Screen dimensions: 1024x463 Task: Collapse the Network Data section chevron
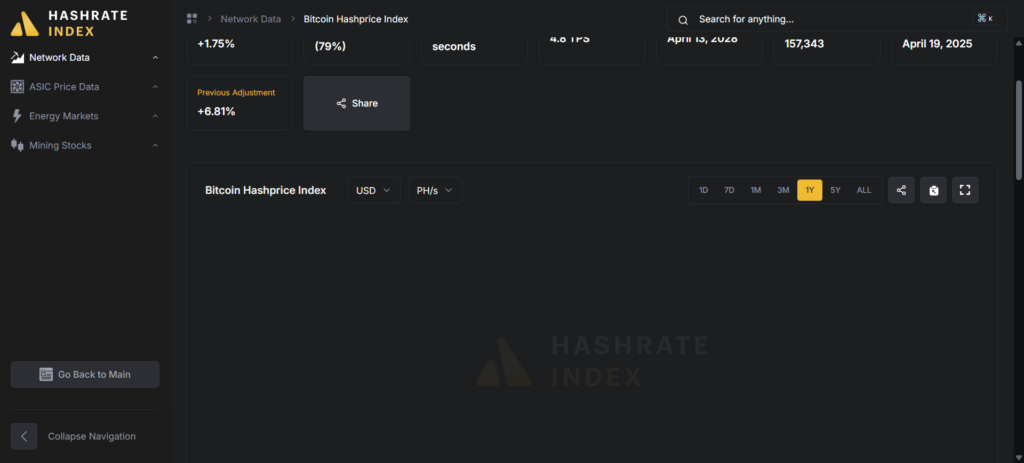point(155,57)
